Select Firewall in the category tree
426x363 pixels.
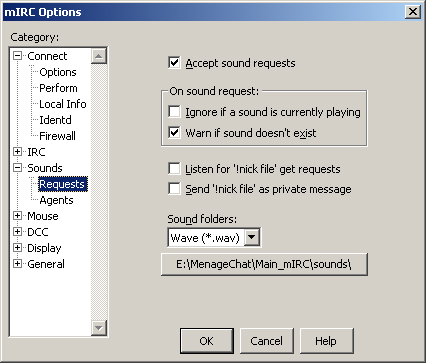(x=57, y=136)
